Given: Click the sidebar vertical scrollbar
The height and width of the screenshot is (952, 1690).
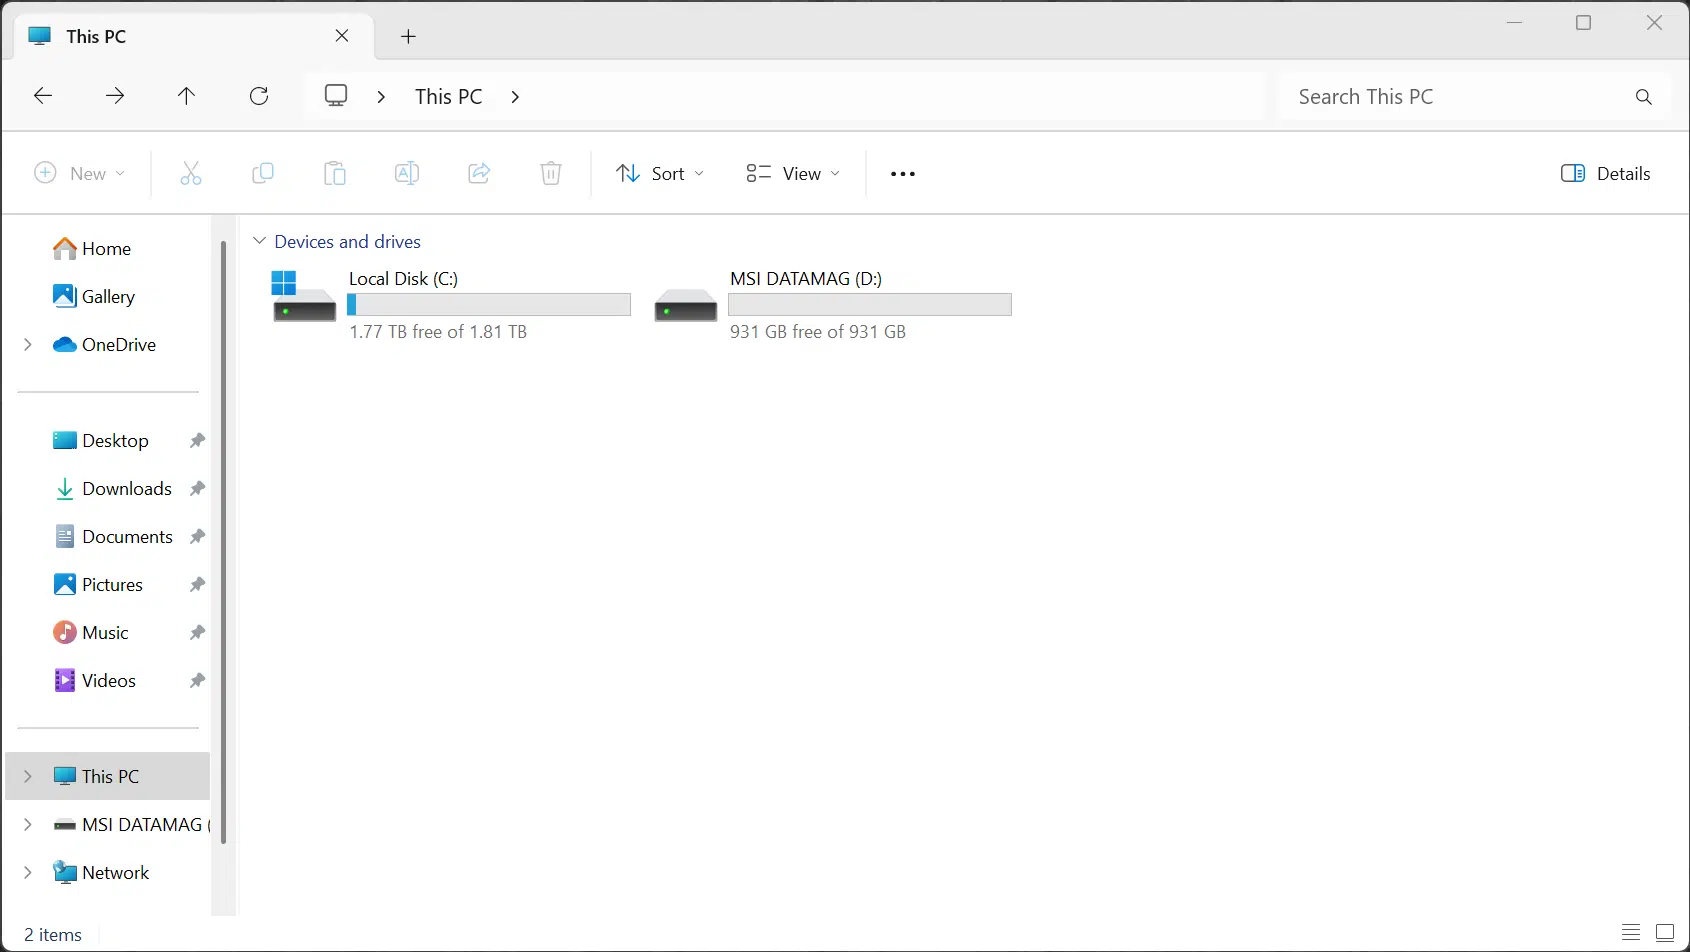Looking at the screenshot, I should click(223, 540).
